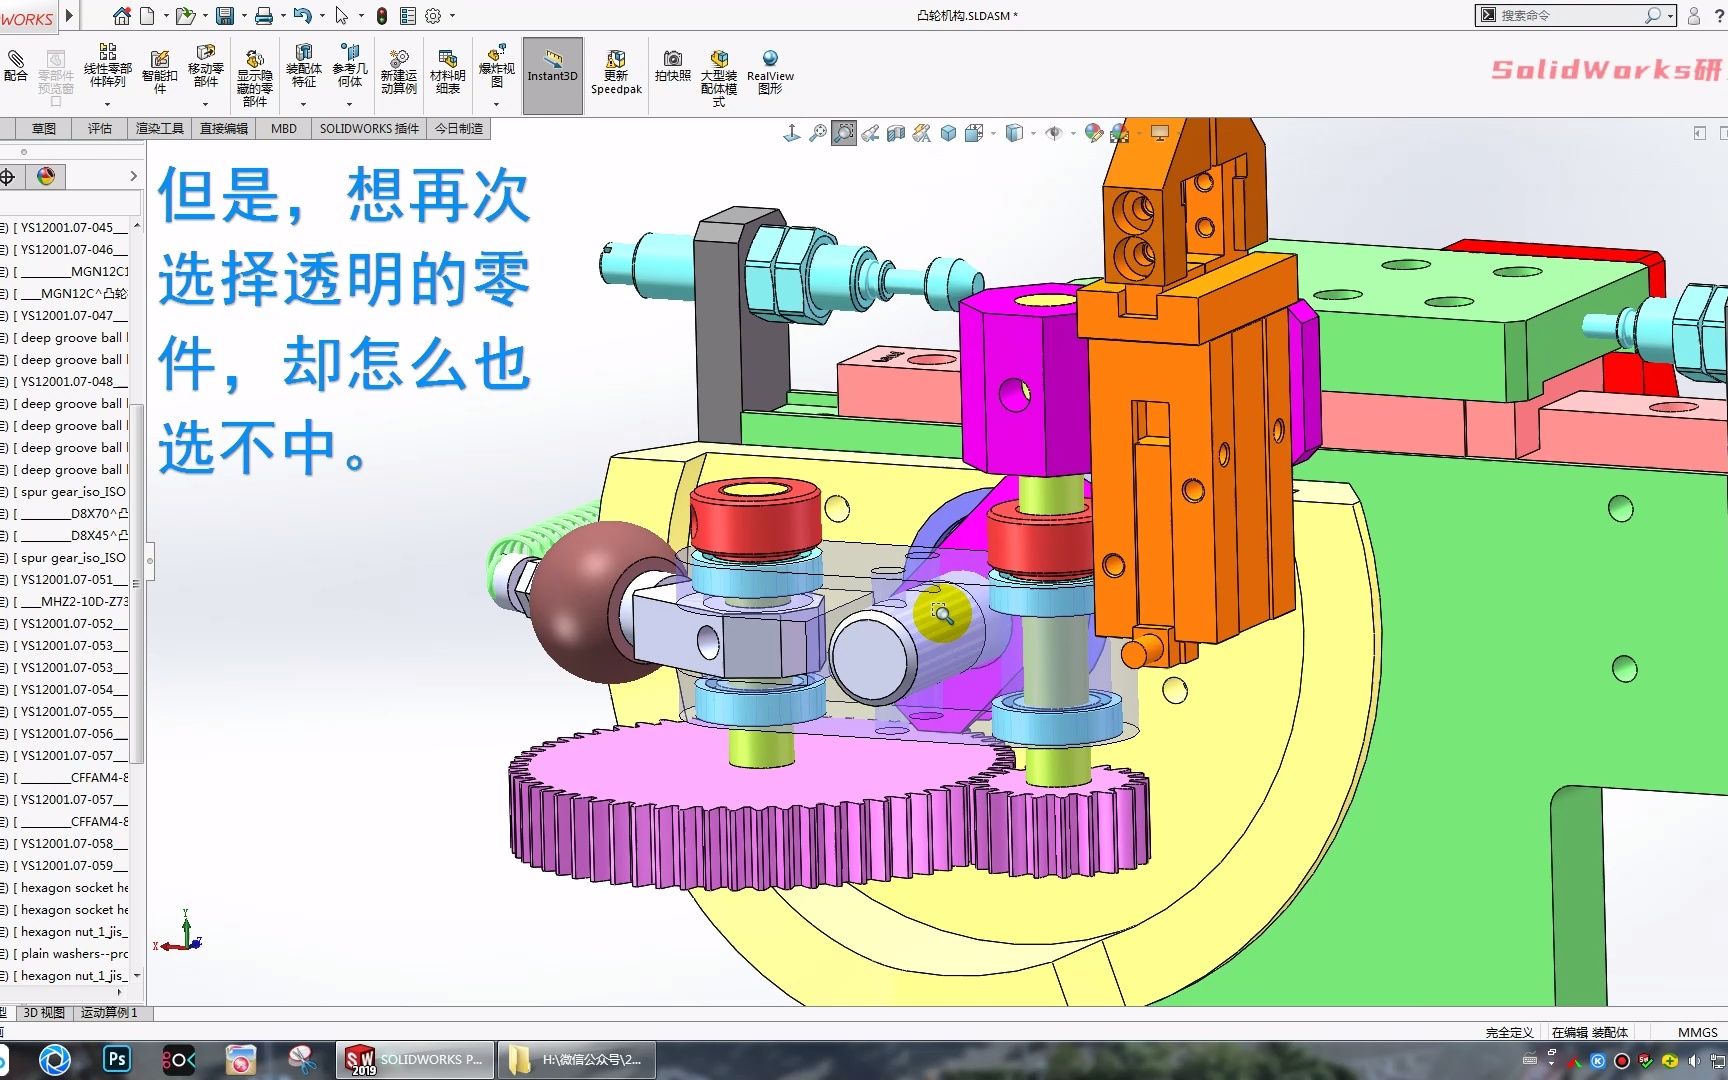Expand the Options gear dropdown arrow

[452, 16]
